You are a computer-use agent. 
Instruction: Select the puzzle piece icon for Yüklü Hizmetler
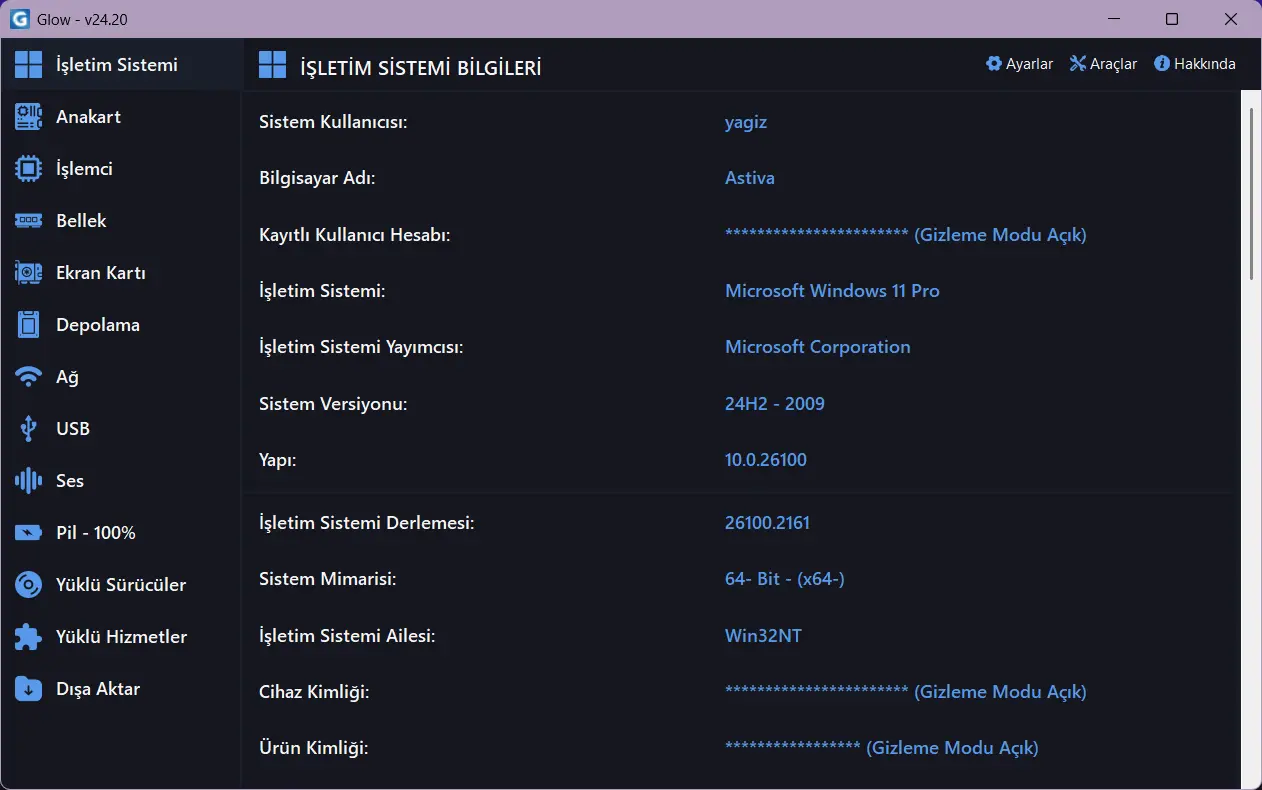tap(28, 637)
